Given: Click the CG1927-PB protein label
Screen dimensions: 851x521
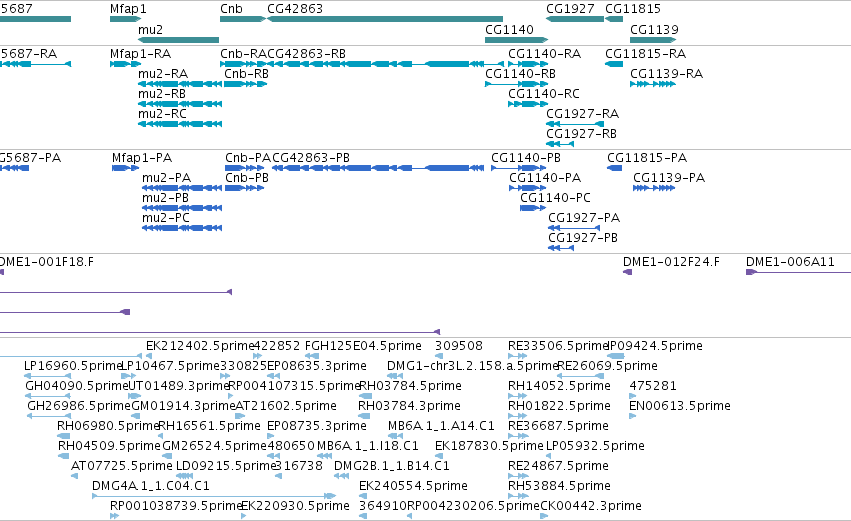Looking at the screenshot, I should tap(583, 238).
